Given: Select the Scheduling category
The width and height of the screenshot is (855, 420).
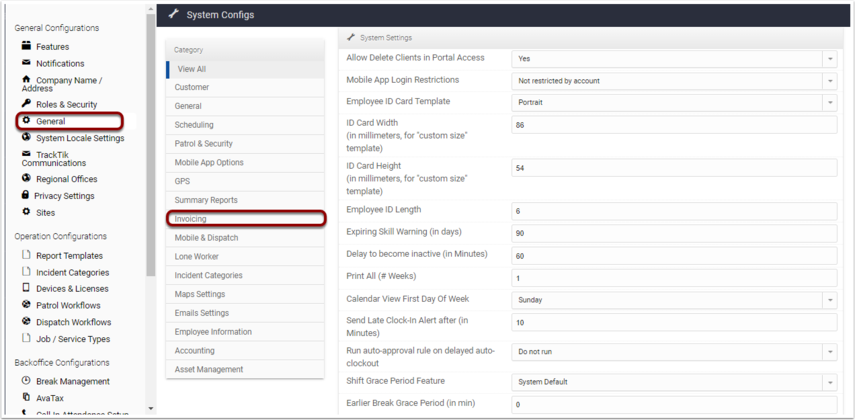Looking at the screenshot, I should tap(245, 125).
